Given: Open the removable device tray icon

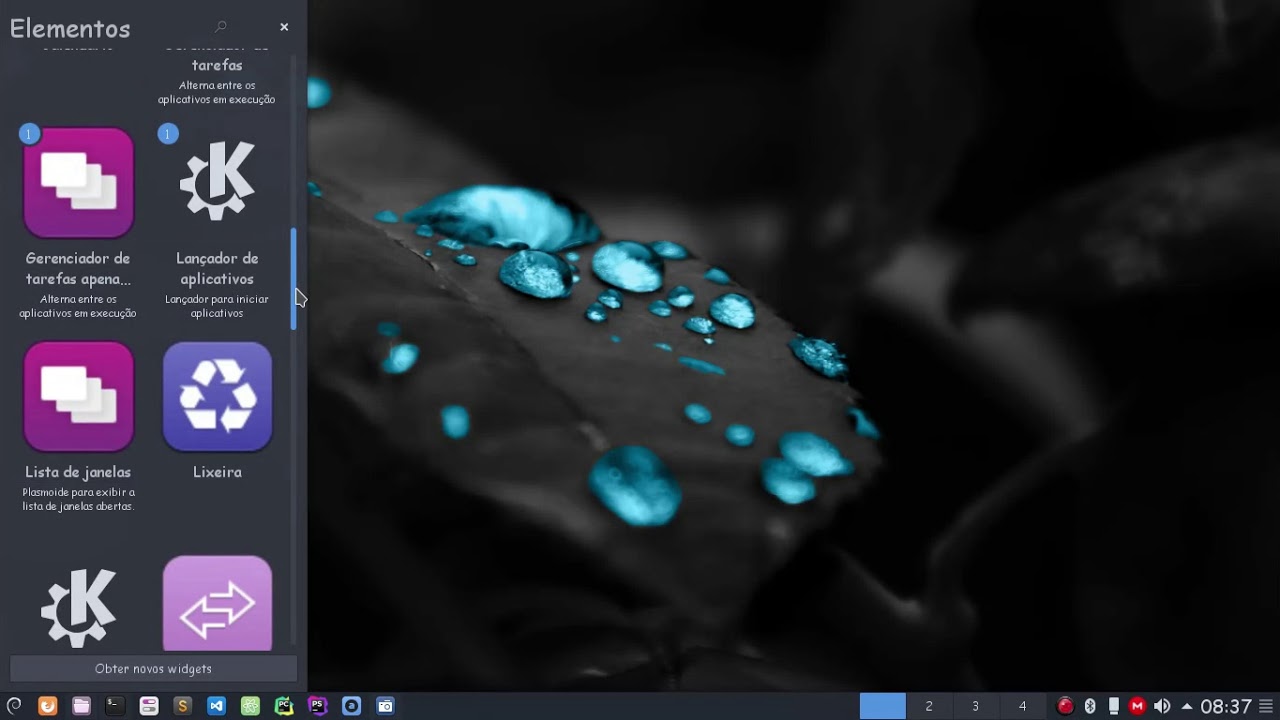Looking at the screenshot, I should 1113,706.
